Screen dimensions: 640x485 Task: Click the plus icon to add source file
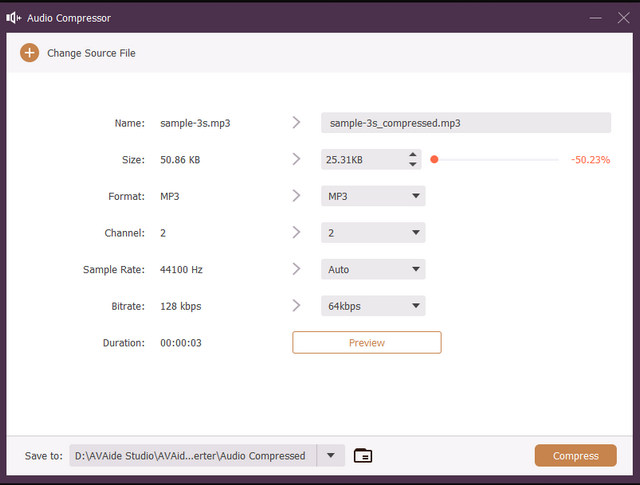[29, 53]
